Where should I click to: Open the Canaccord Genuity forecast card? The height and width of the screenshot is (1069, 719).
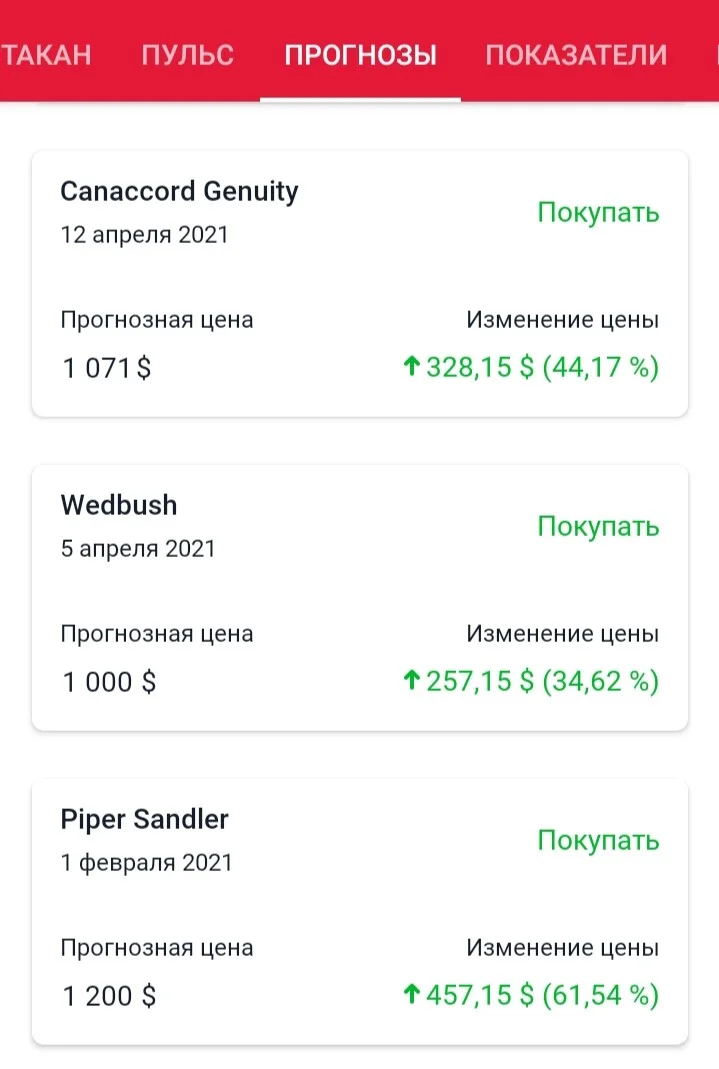360,283
